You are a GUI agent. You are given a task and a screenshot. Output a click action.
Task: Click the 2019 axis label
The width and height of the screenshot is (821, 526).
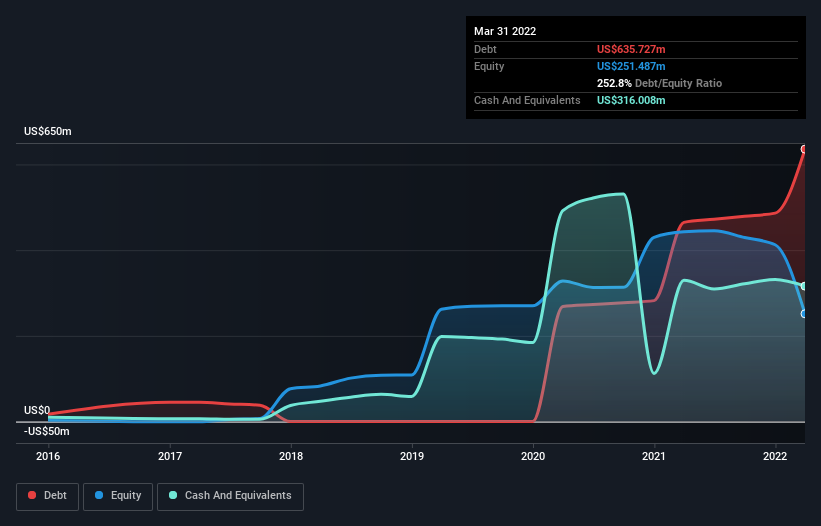coord(412,456)
